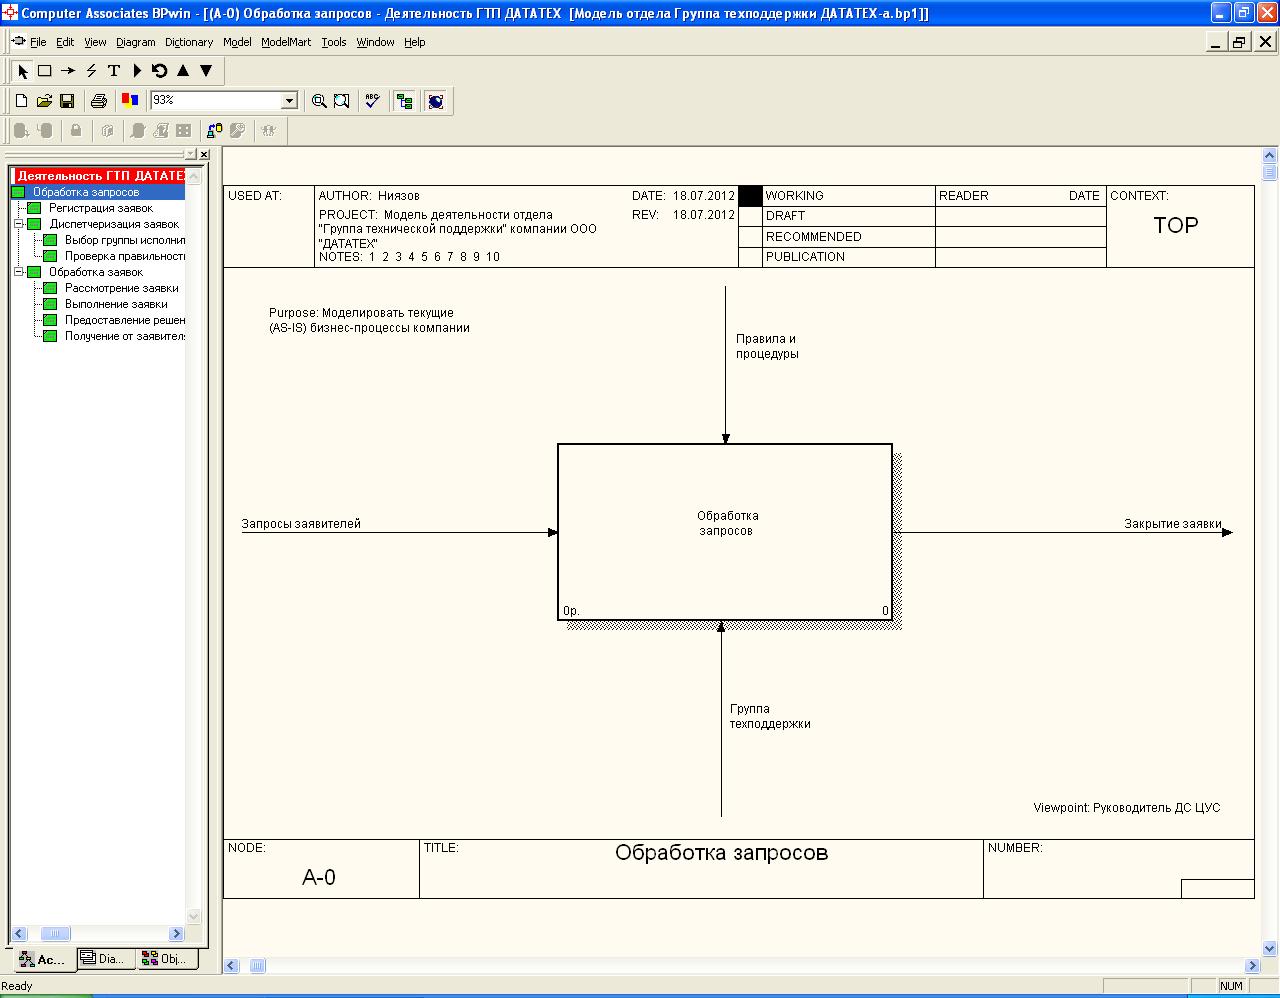Select the Precedence Arrow tool
Viewport: 1280px width, 998px height.
(68, 71)
